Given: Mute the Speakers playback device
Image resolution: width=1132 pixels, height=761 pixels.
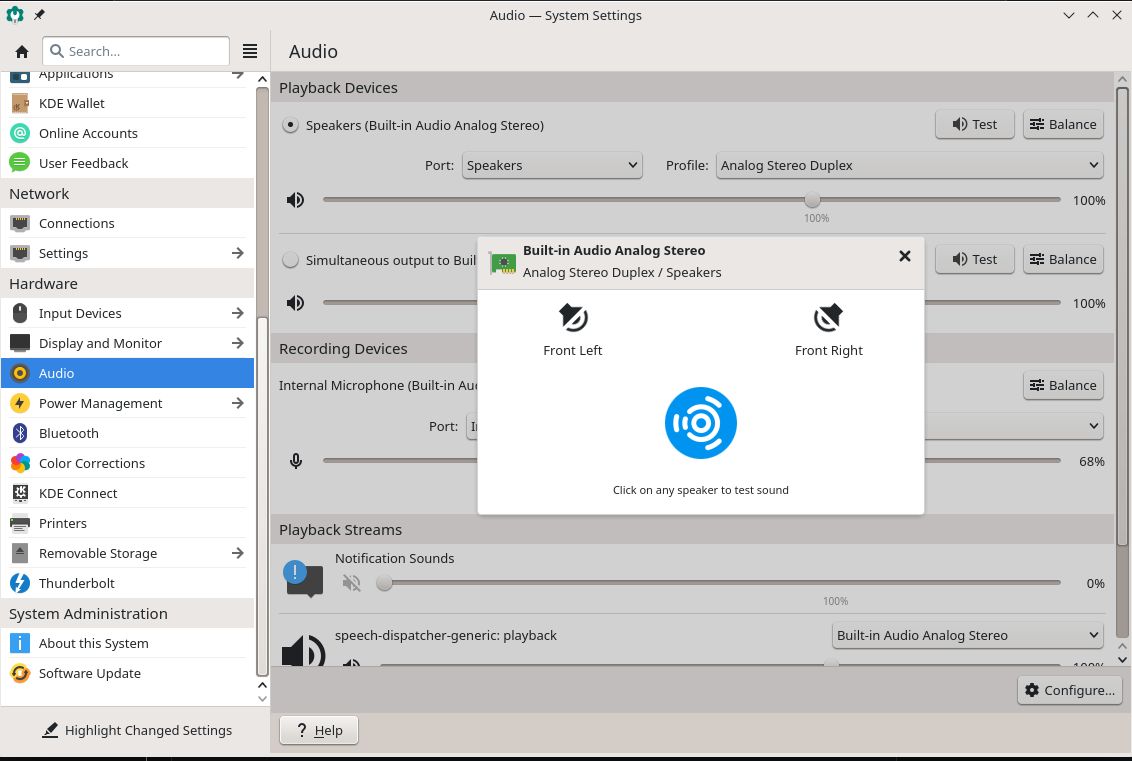Looking at the screenshot, I should coord(295,200).
